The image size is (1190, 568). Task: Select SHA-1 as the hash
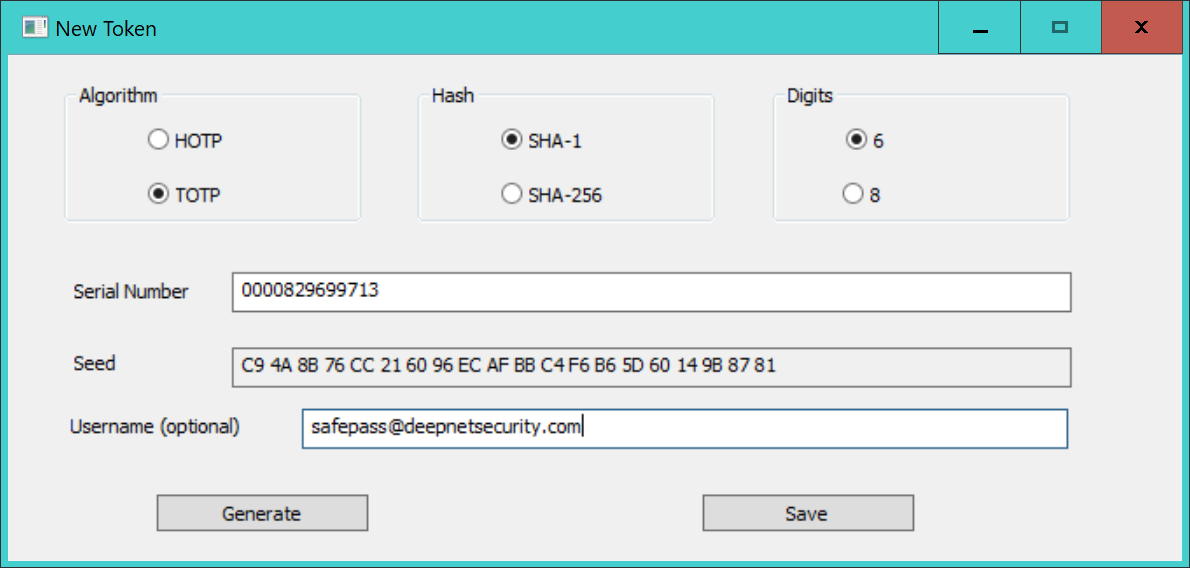tap(511, 141)
